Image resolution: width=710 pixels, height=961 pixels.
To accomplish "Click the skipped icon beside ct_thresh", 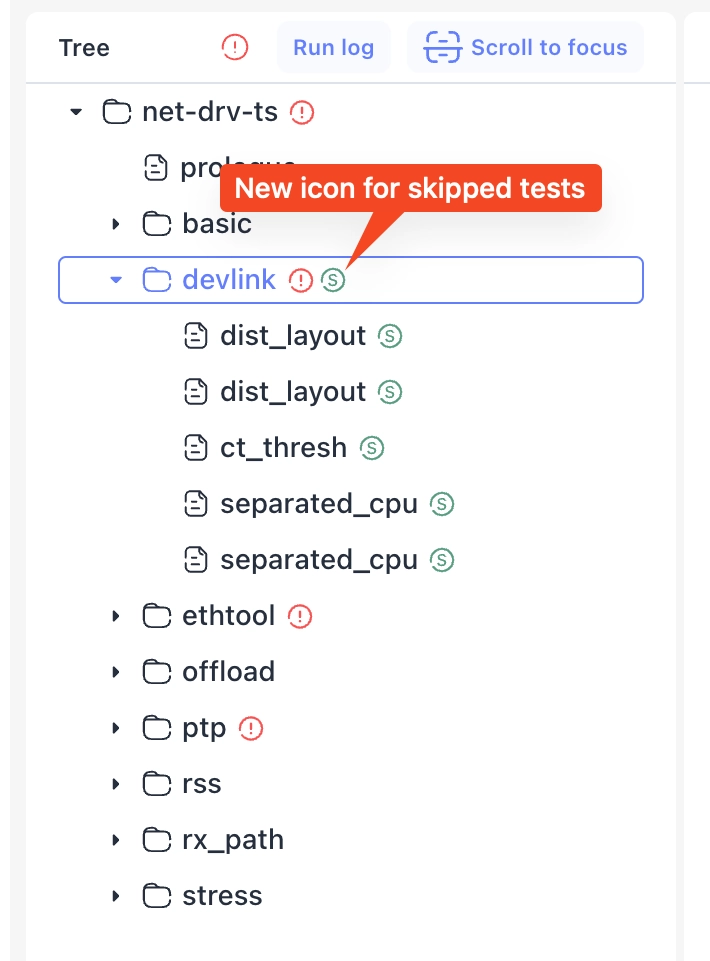I will pos(371,447).
